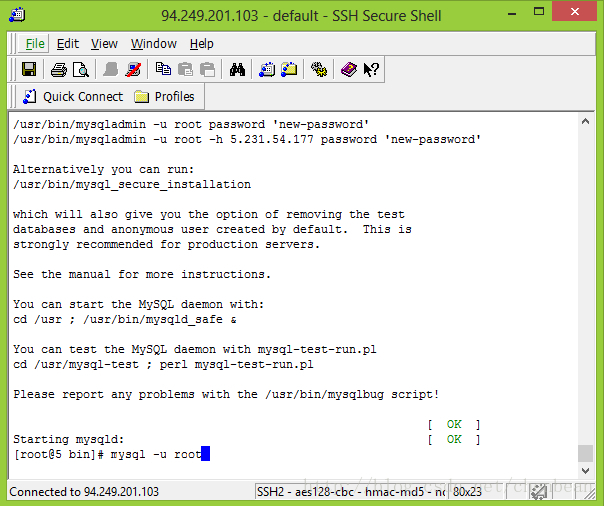Click the Quick Connect button
604x506 pixels.
(73, 97)
